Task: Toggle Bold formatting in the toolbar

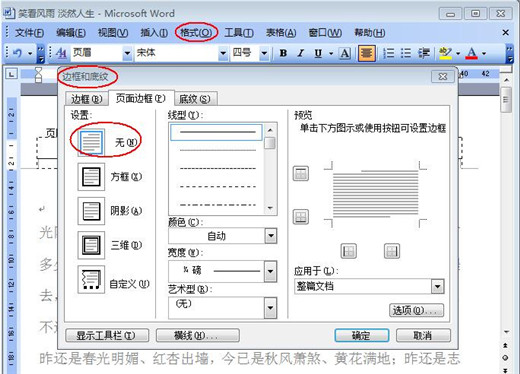Action: 283,53
